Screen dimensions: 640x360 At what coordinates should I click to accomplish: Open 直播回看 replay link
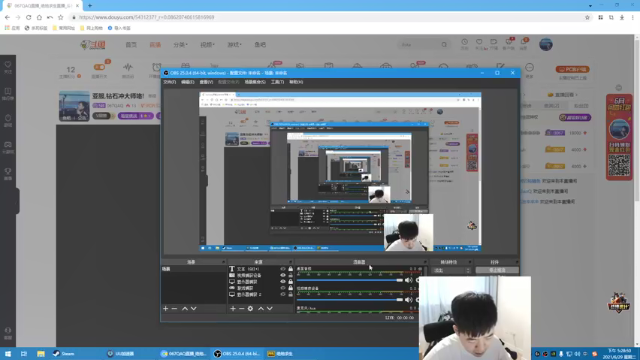(x=562, y=95)
